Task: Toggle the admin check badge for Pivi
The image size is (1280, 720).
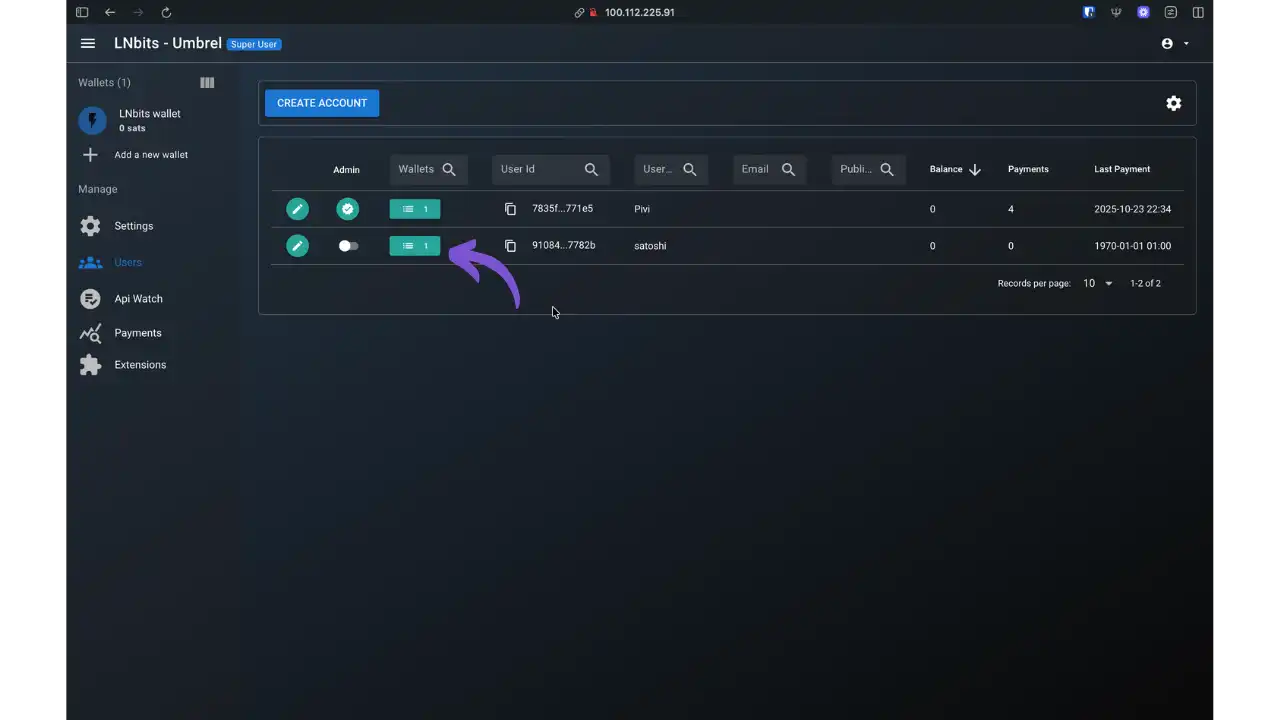Action: click(x=347, y=209)
